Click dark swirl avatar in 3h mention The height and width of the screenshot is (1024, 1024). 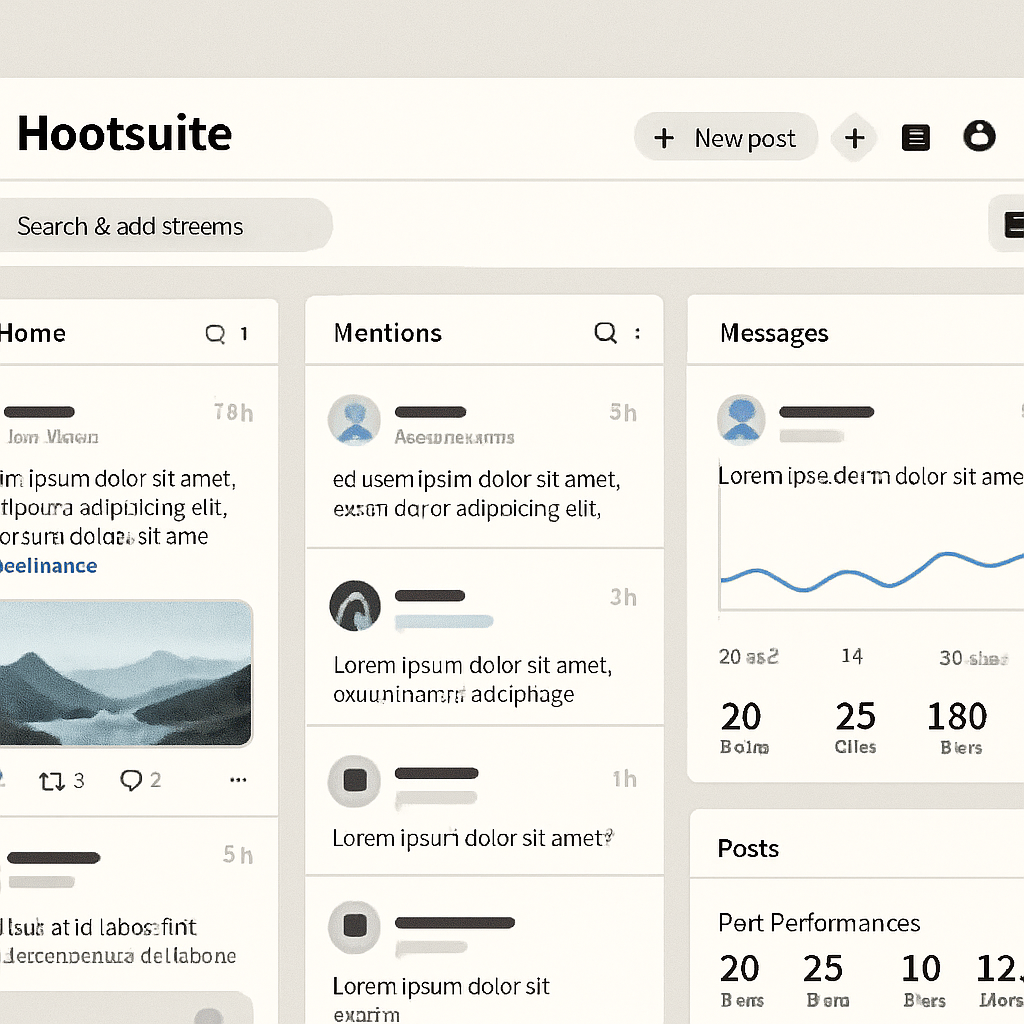355,605
